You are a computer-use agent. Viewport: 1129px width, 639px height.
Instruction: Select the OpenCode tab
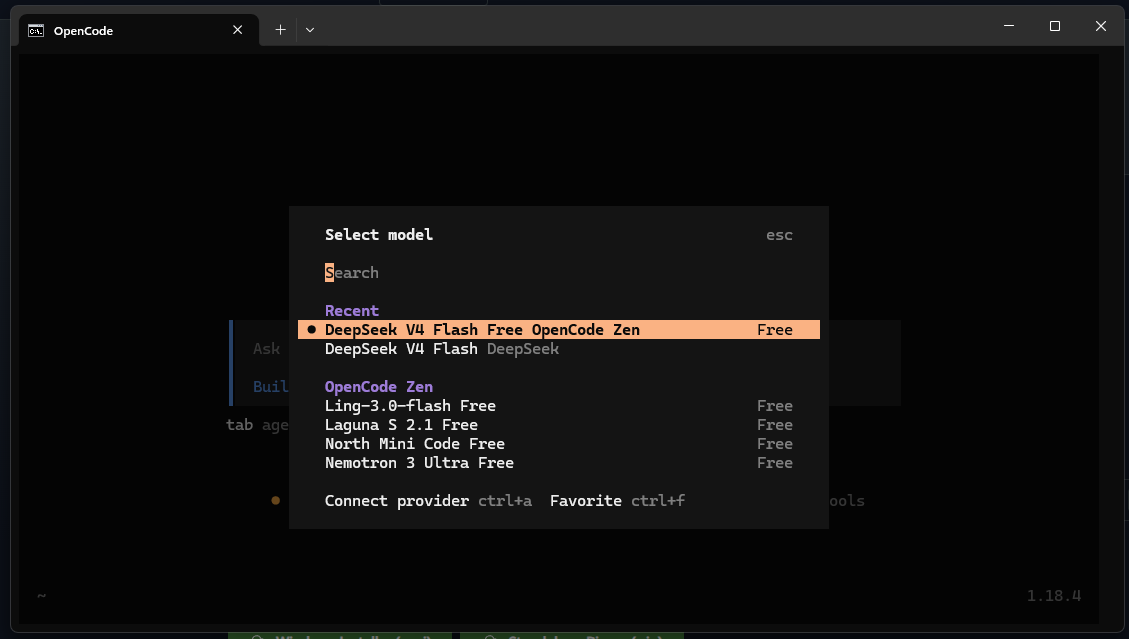[x=139, y=30]
